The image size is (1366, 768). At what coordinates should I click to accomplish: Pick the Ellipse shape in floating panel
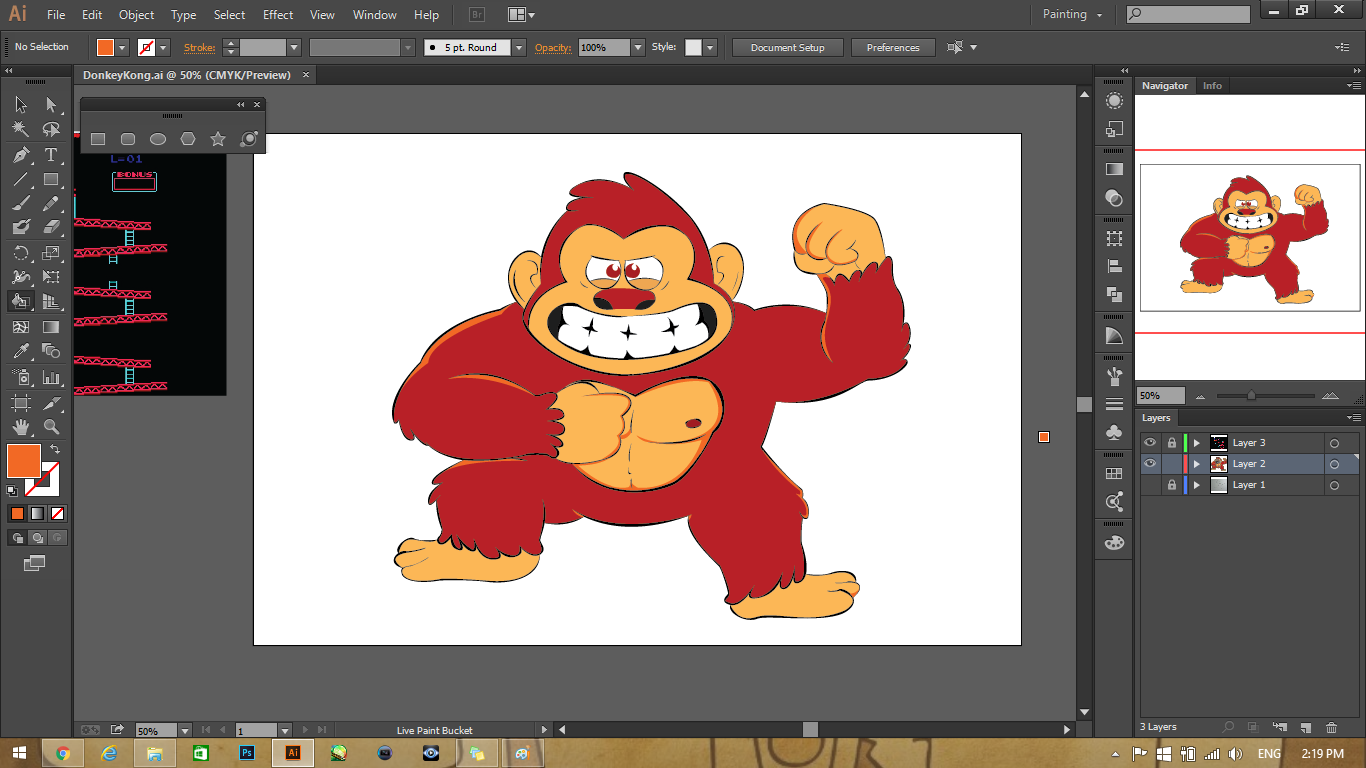pyautogui.click(x=158, y=139)
